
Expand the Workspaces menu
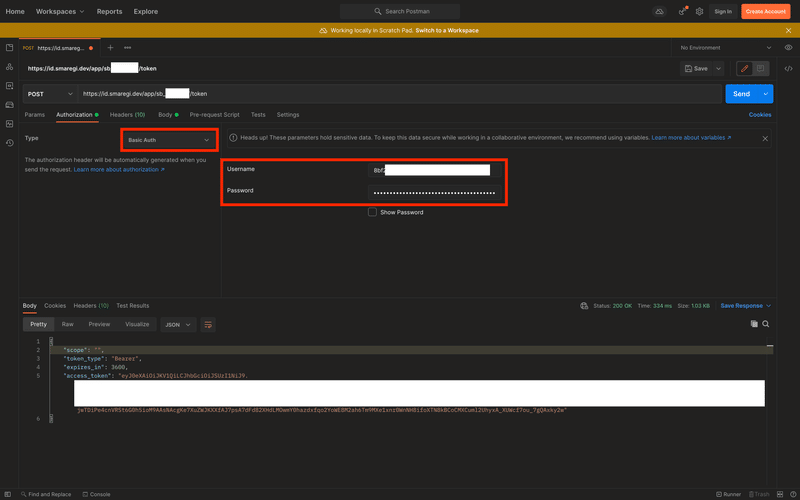pyautogui.click(x=60, y=11)
